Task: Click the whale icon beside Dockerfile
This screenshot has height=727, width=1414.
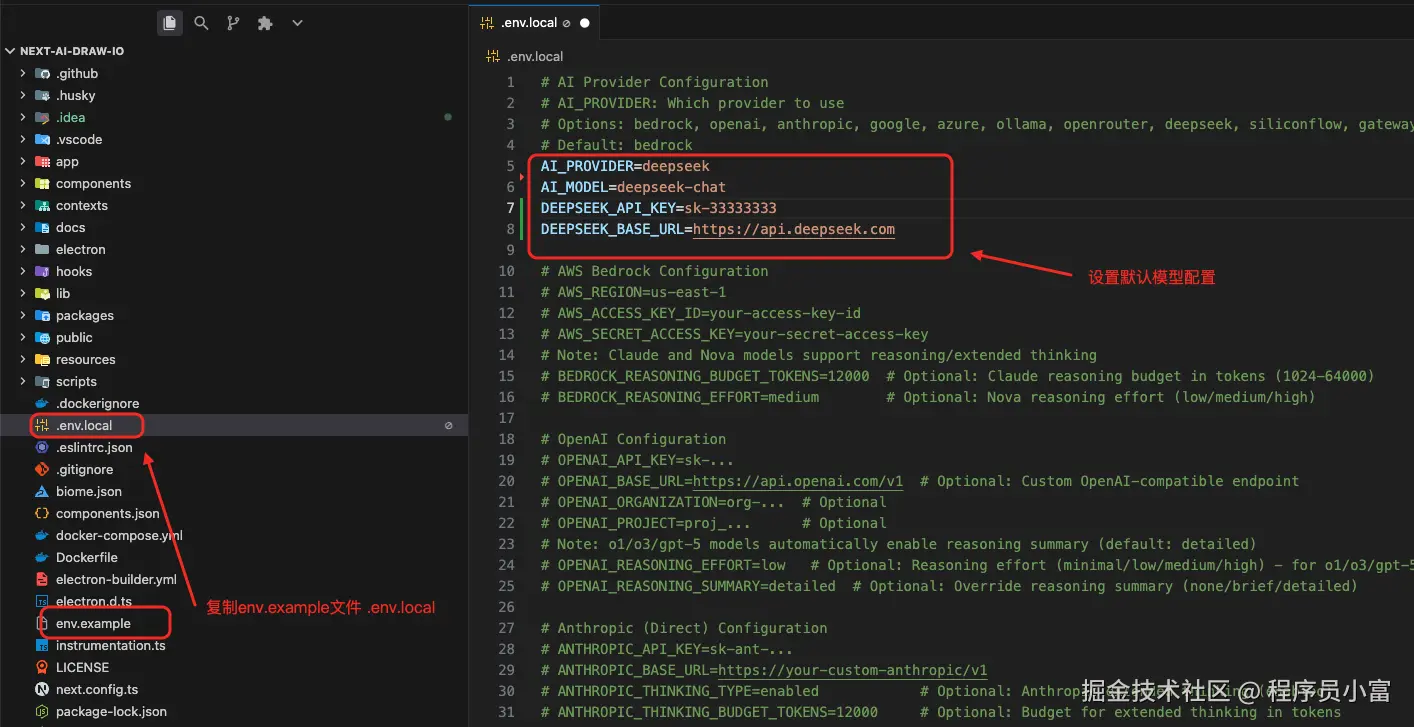Action: click(42, 557)
